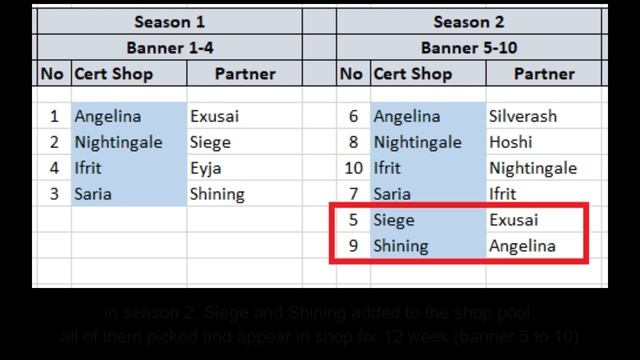Viewport: 640px width, 360px height.
Task: Select Season 1 Cert Shop column header
Action: pos(129,73)
